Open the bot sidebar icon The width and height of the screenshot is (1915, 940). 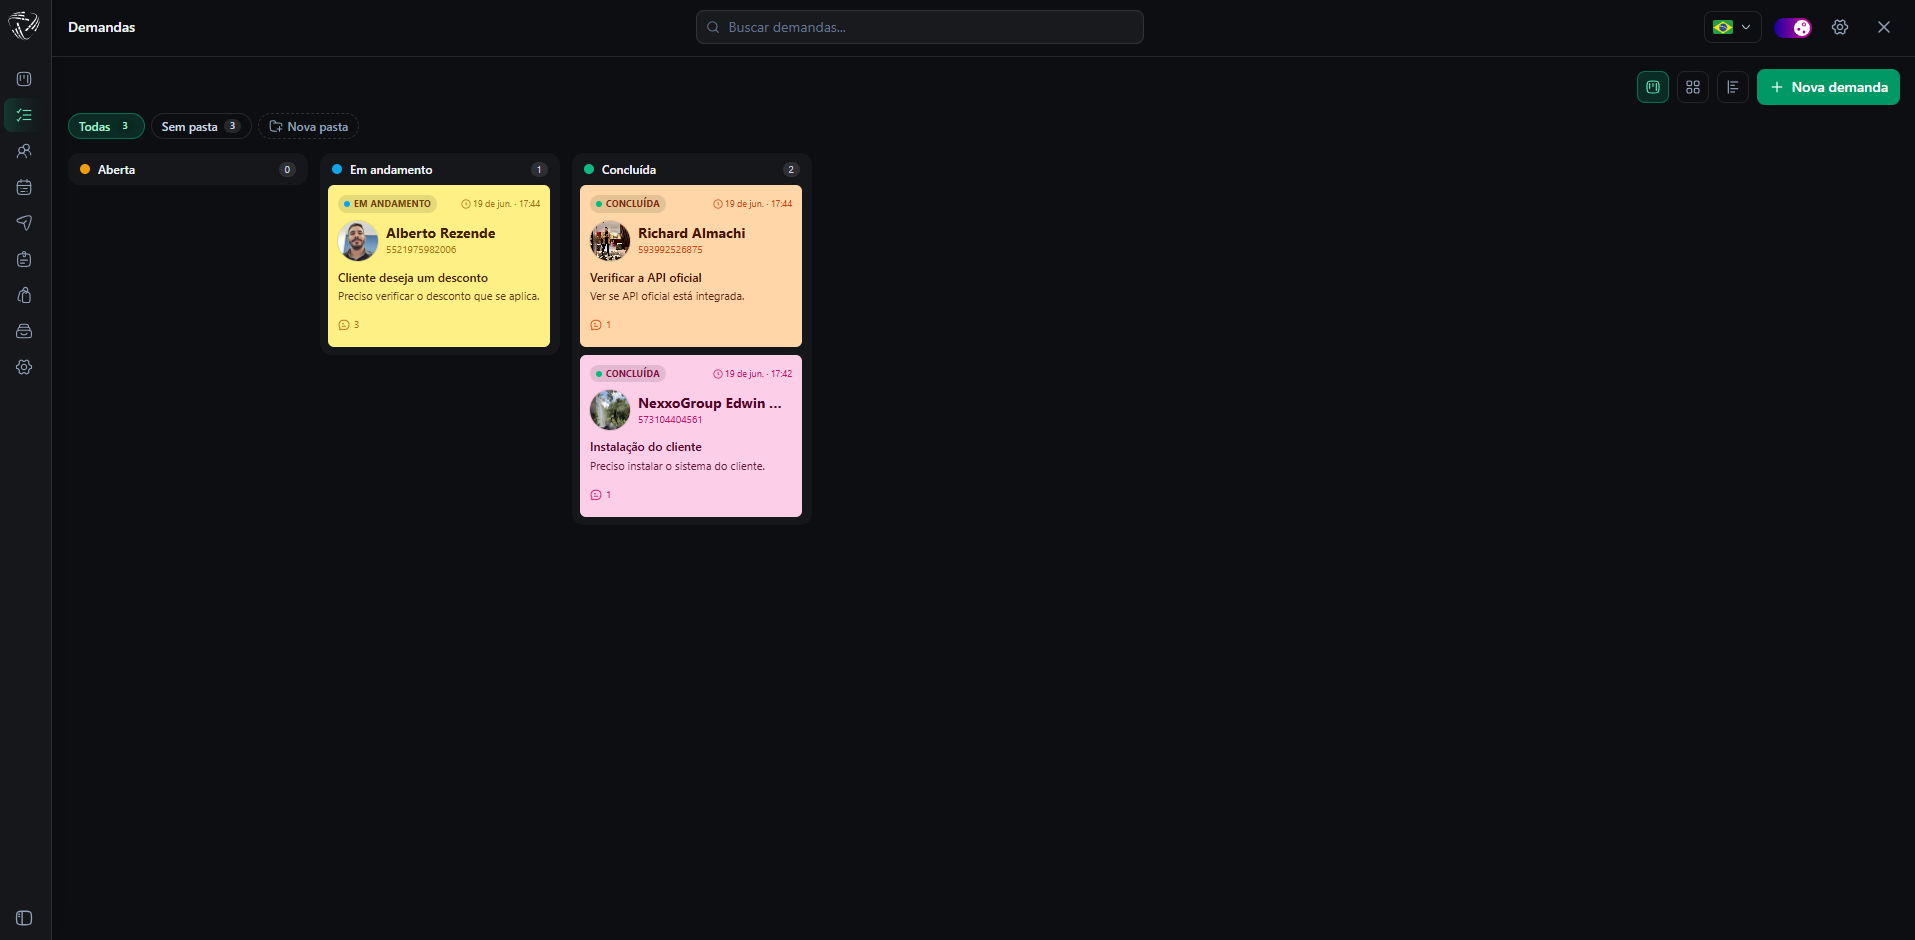[24, 259]
